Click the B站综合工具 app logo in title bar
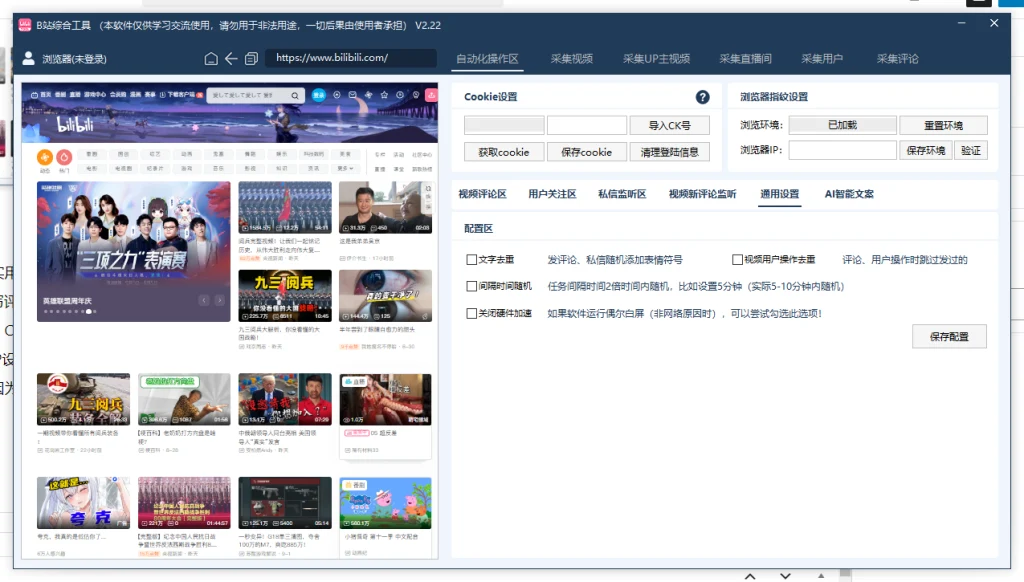 [x=25, y=25]
